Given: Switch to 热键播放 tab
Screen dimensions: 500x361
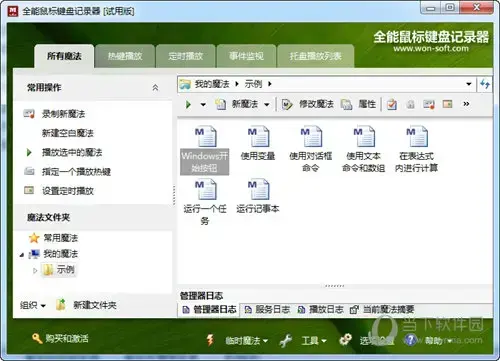Looking at the screenshot, I should point(125,56).
